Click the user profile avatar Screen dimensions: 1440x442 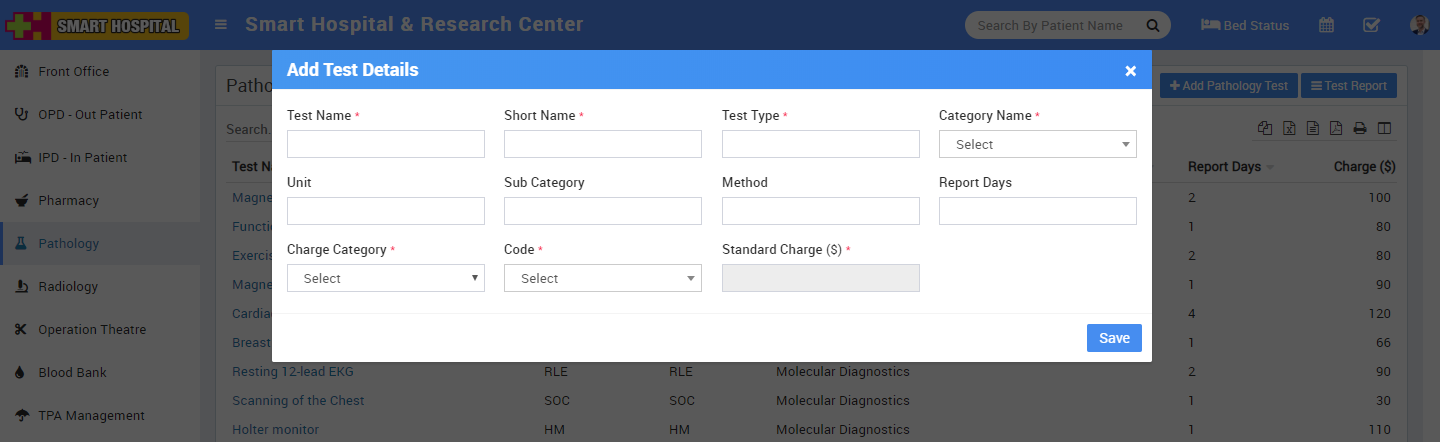1418,25
